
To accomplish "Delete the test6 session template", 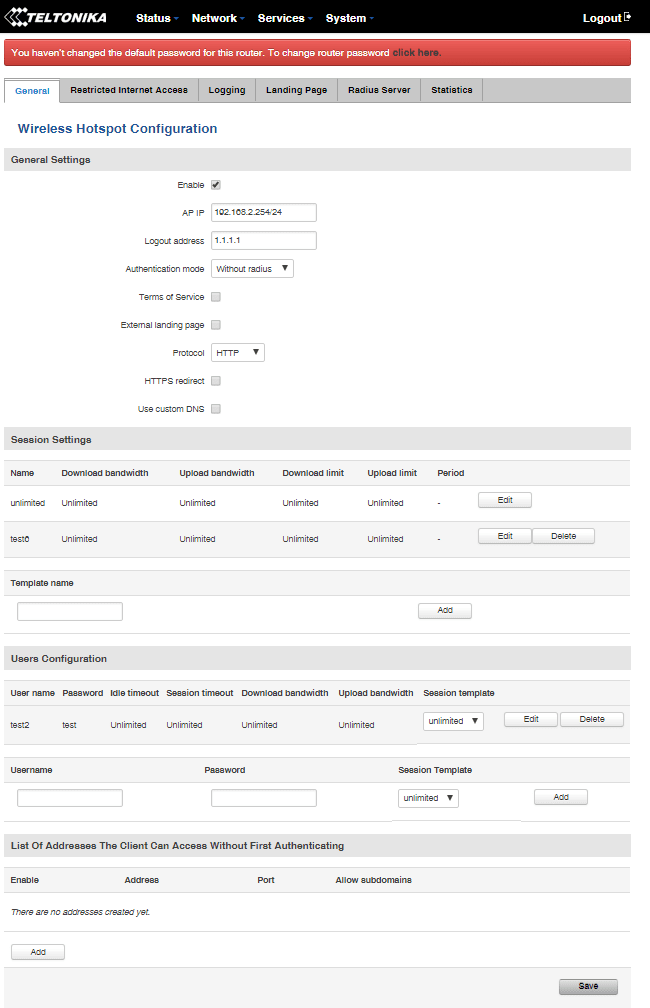I will coord(563,536).
